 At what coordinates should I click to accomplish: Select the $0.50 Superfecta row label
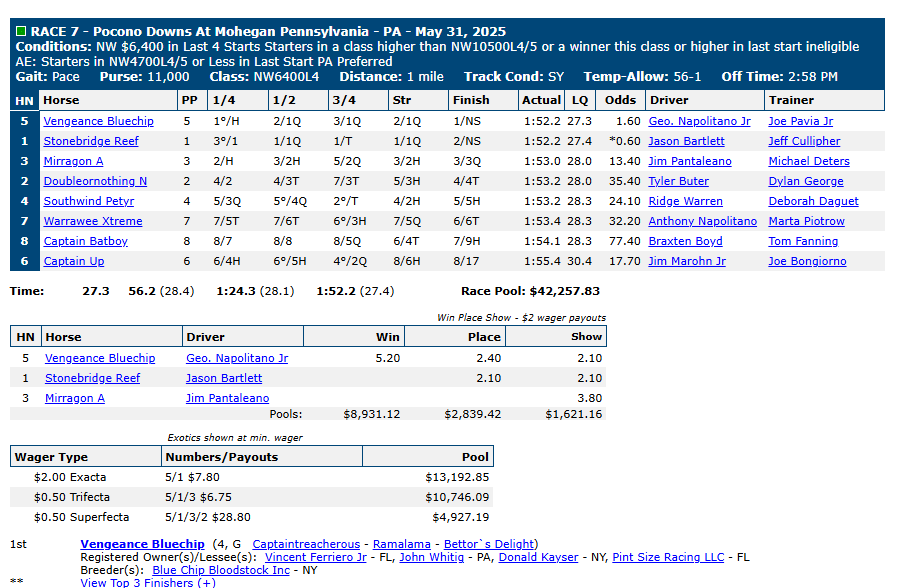tap(81, 517)
